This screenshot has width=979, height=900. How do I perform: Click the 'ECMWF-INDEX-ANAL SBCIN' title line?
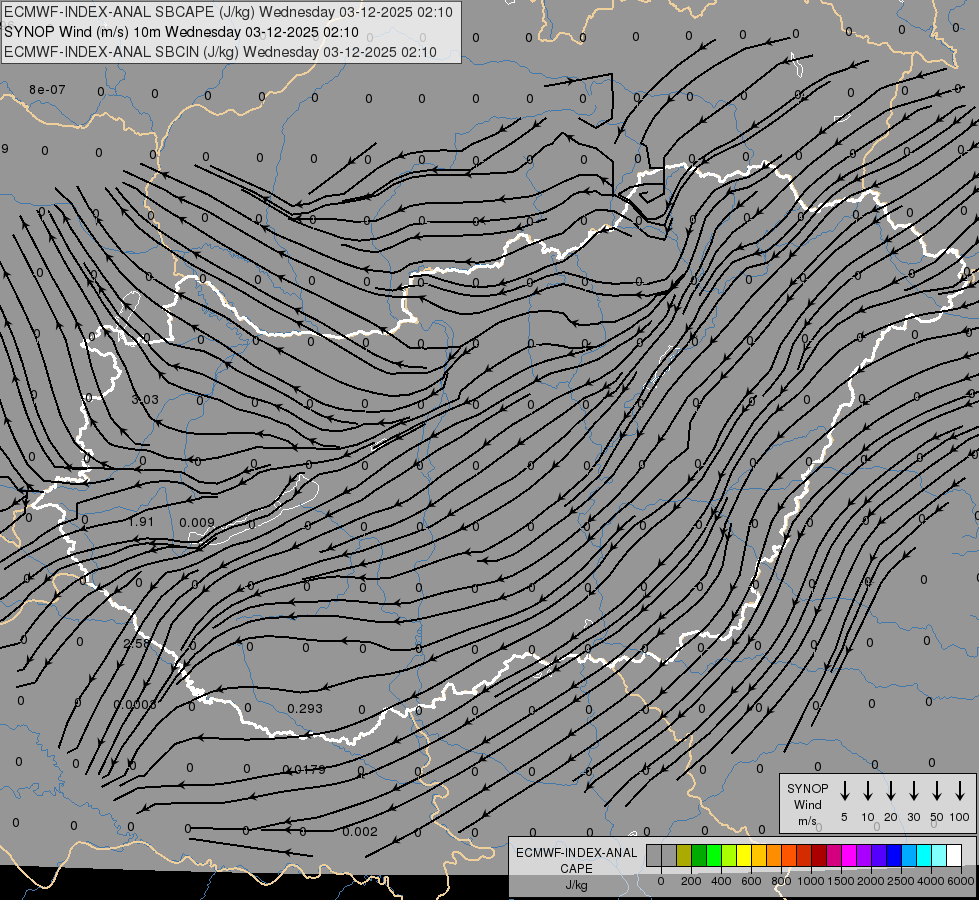220,52
